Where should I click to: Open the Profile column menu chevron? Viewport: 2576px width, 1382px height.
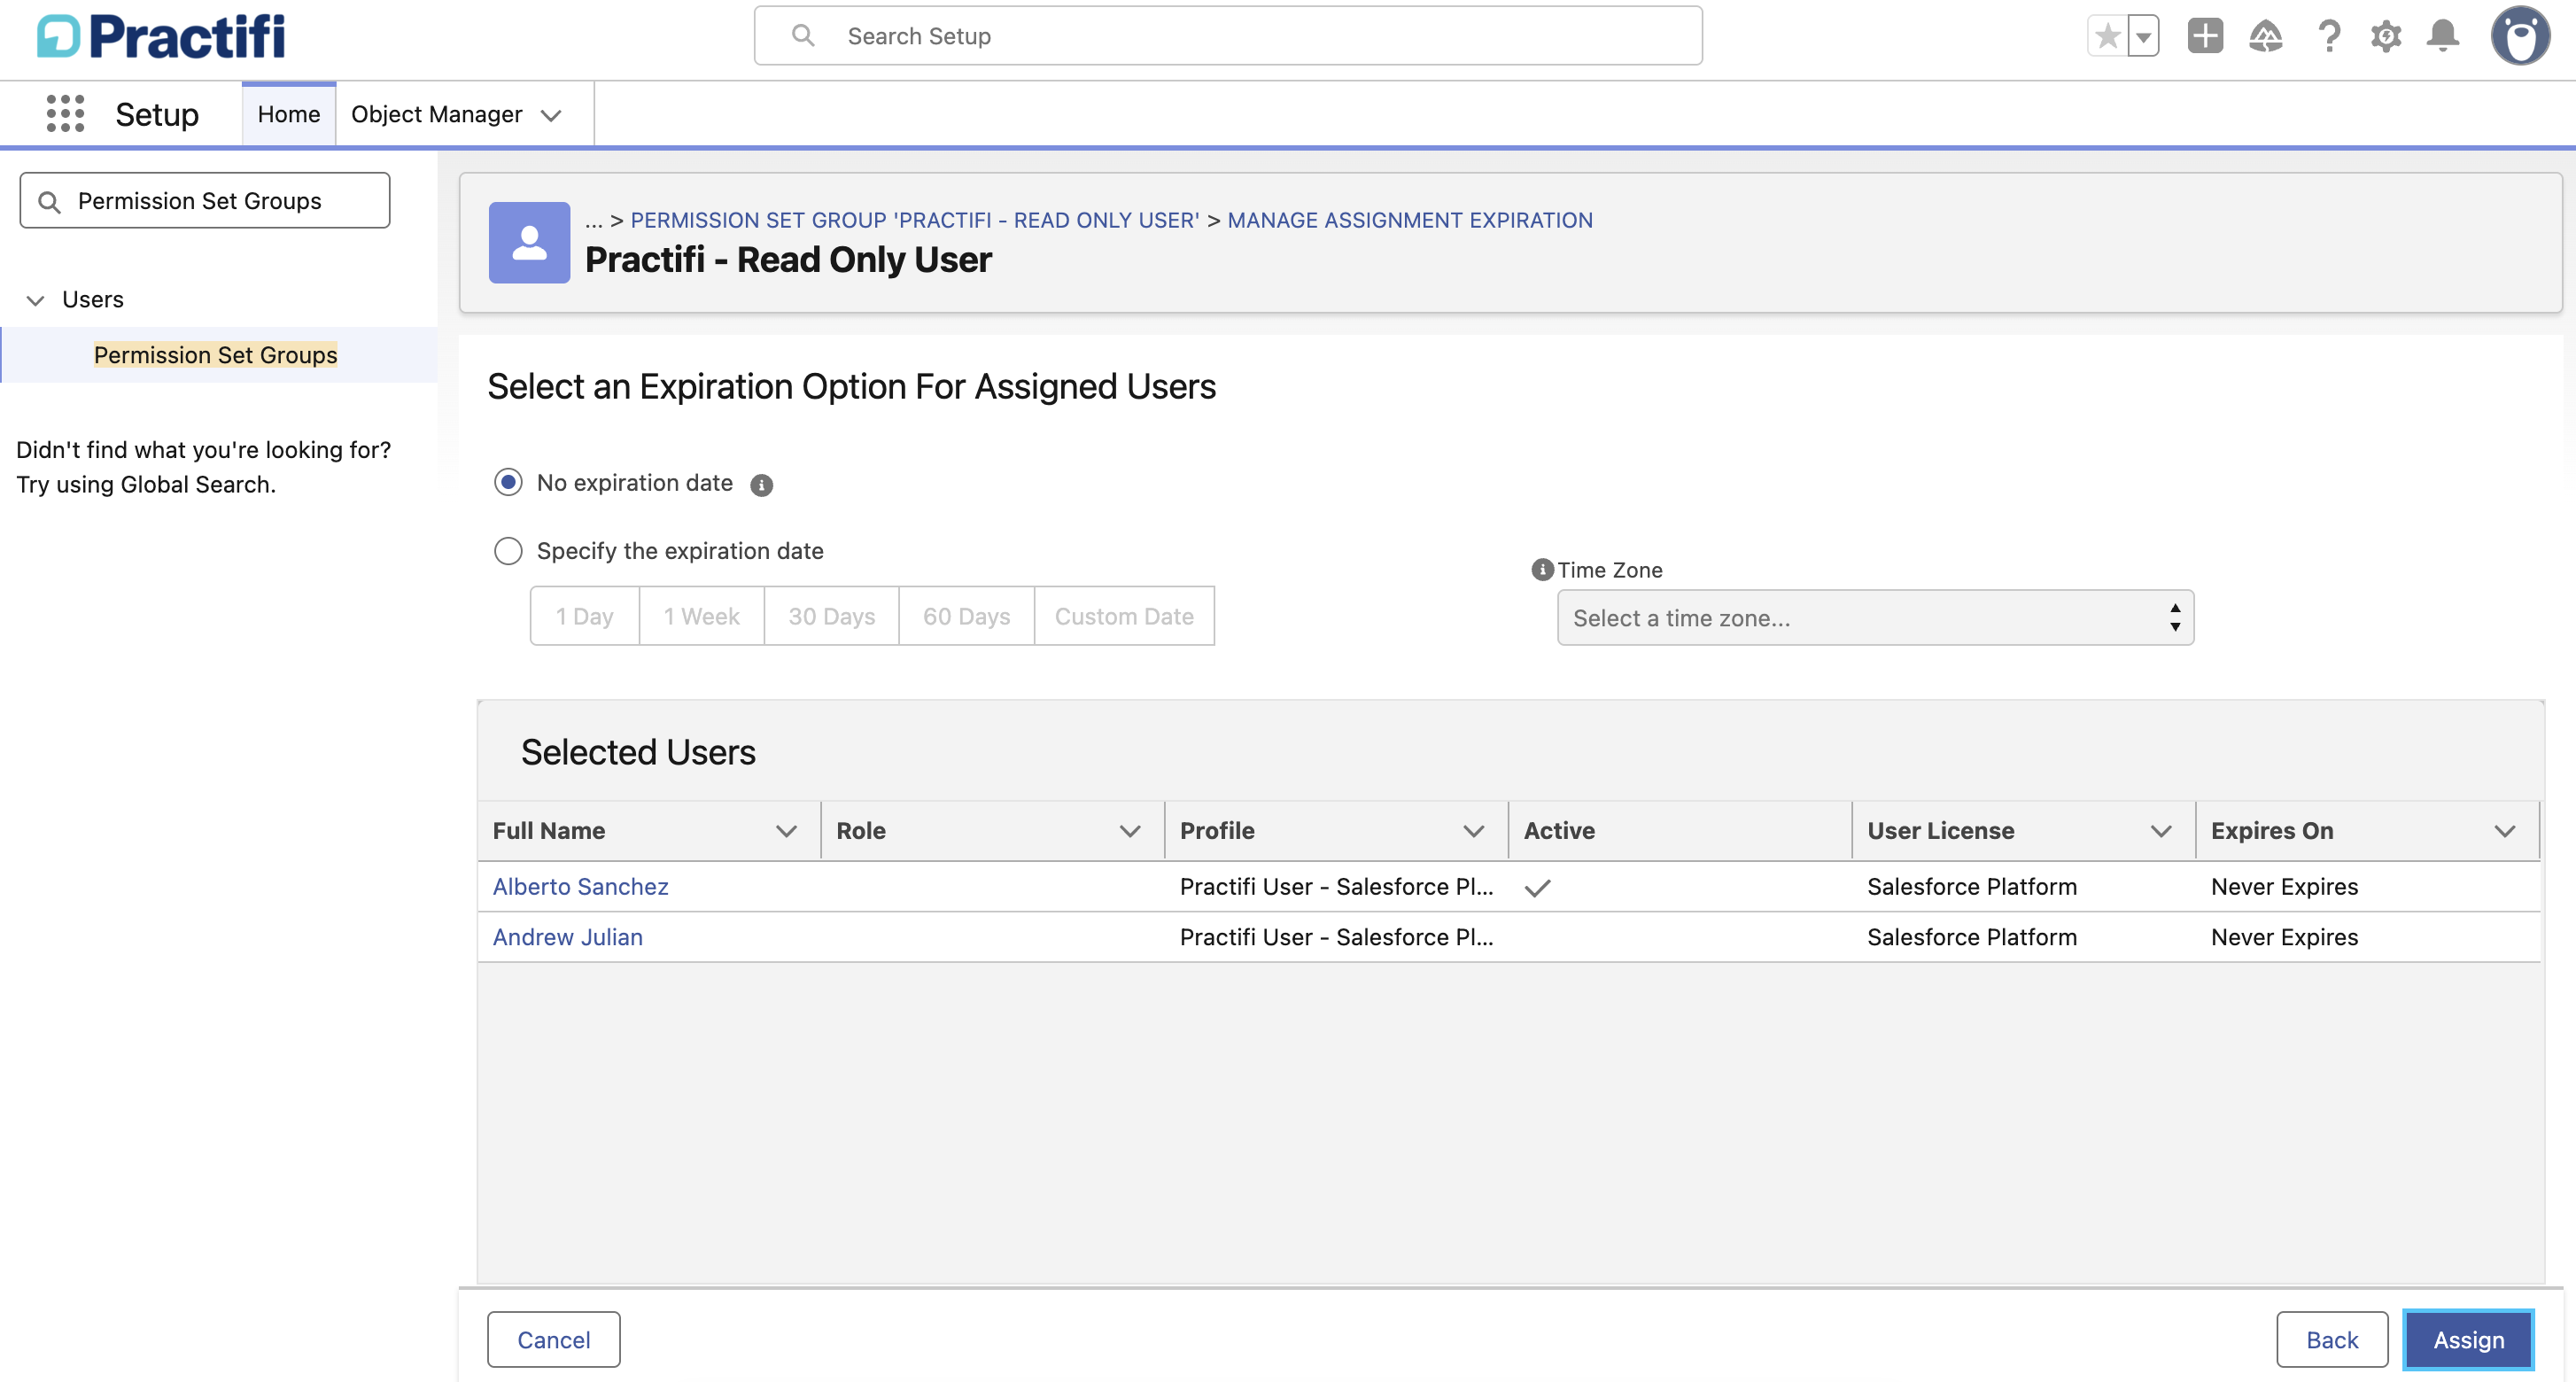pos(1473,831)
